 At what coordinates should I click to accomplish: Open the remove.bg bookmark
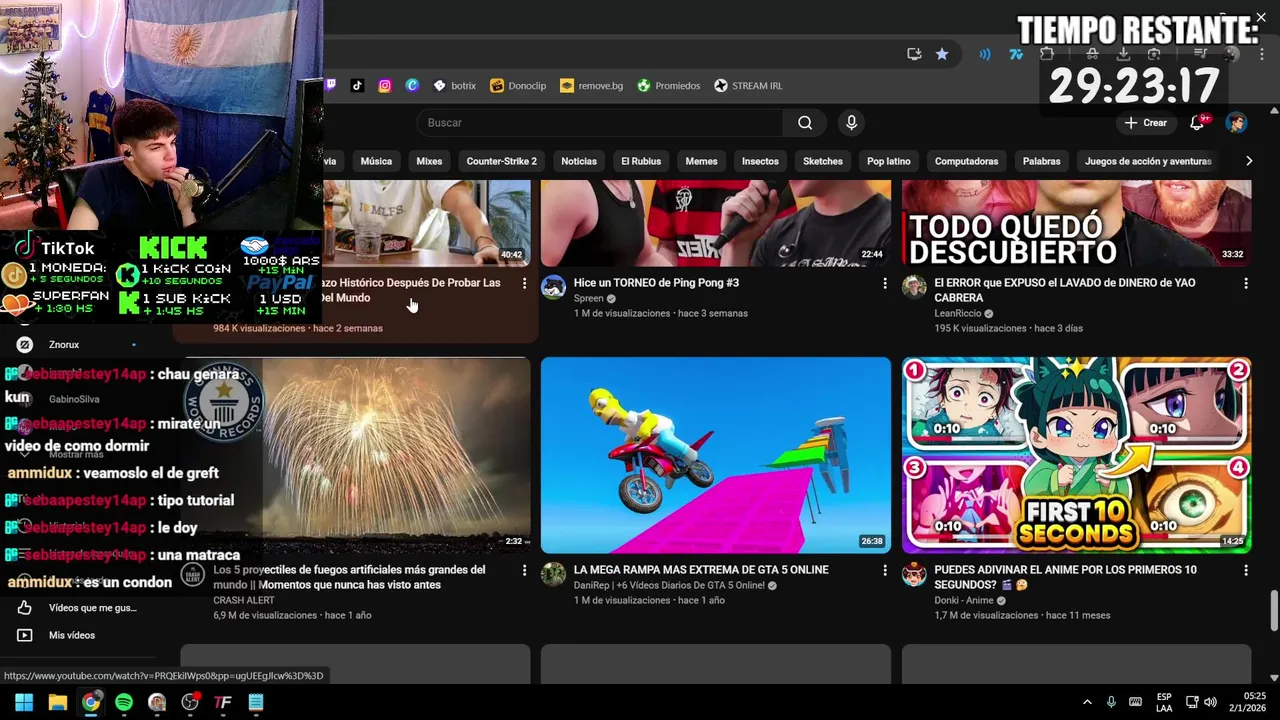tap(591, 85)
